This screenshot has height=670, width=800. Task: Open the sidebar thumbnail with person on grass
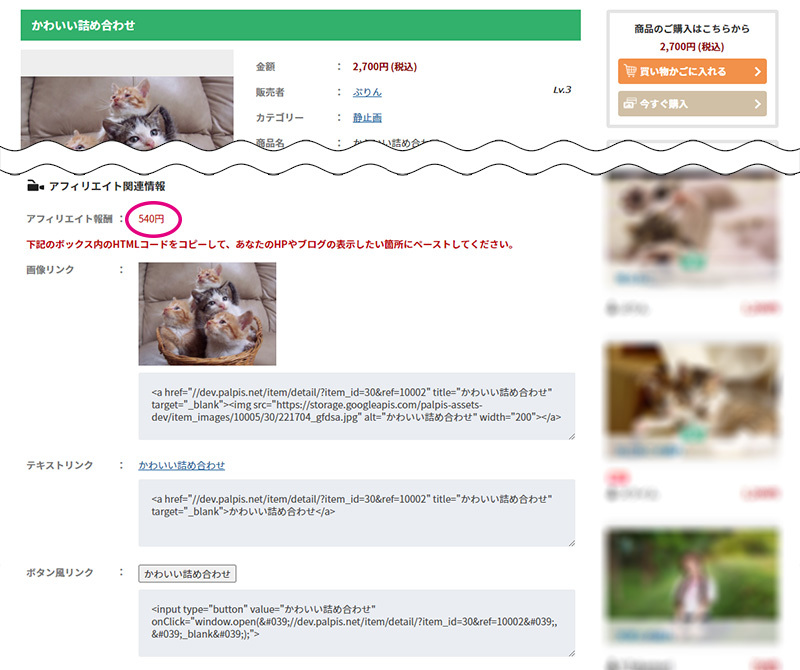692,584
